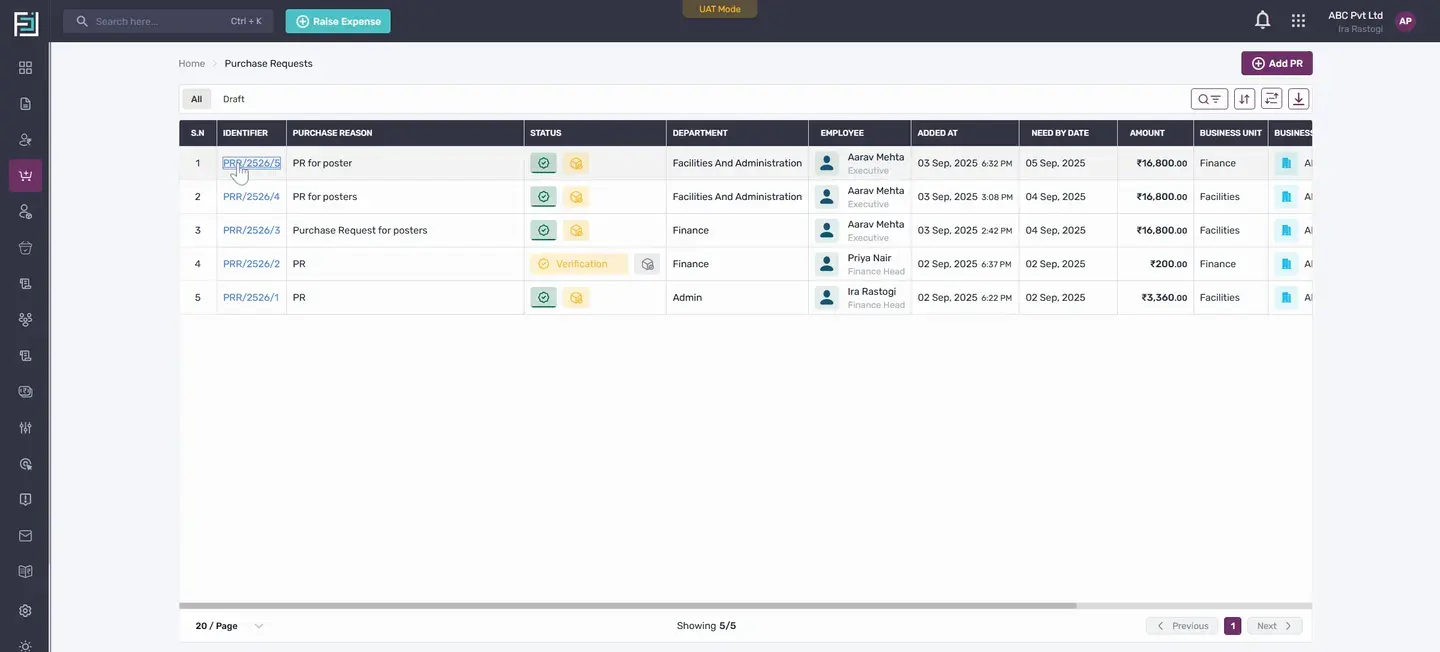This screenshot has width=1440, height=652.
Task: Open purchase request PRR/2526/3
Action: [251, 230]
